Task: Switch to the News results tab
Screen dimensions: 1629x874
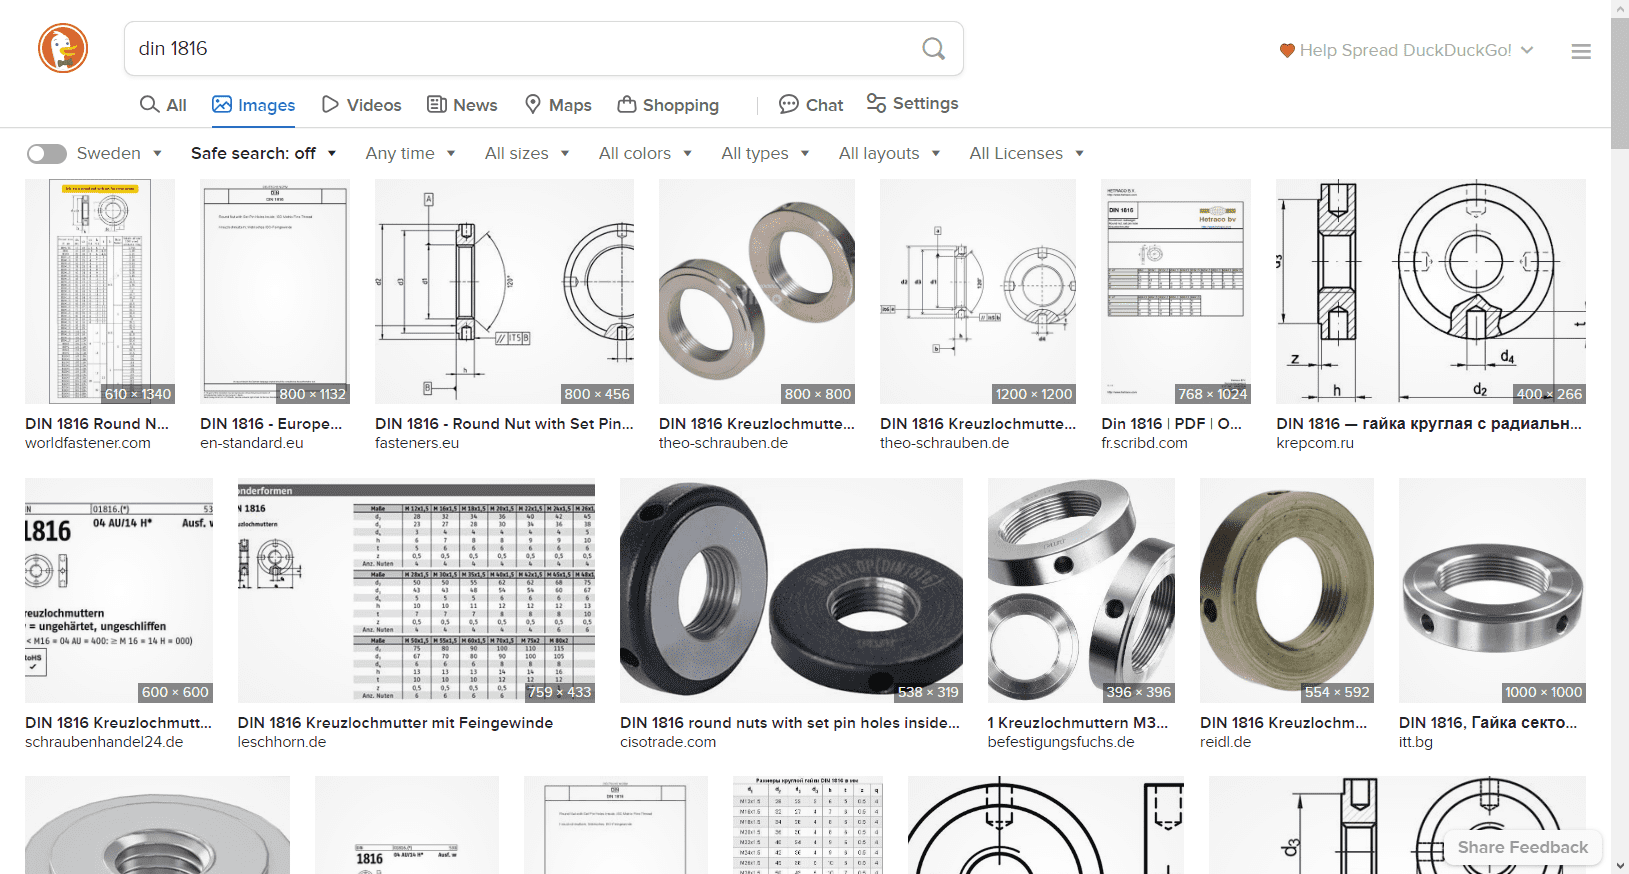Action: [462, 105]
